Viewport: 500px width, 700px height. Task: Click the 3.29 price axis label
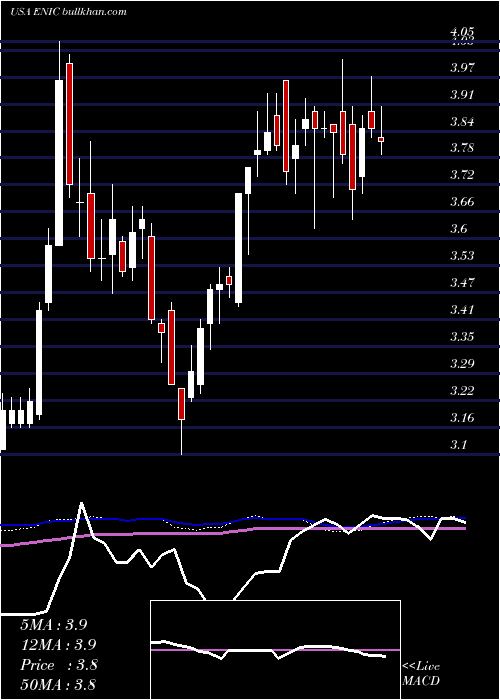pos(463,363)
